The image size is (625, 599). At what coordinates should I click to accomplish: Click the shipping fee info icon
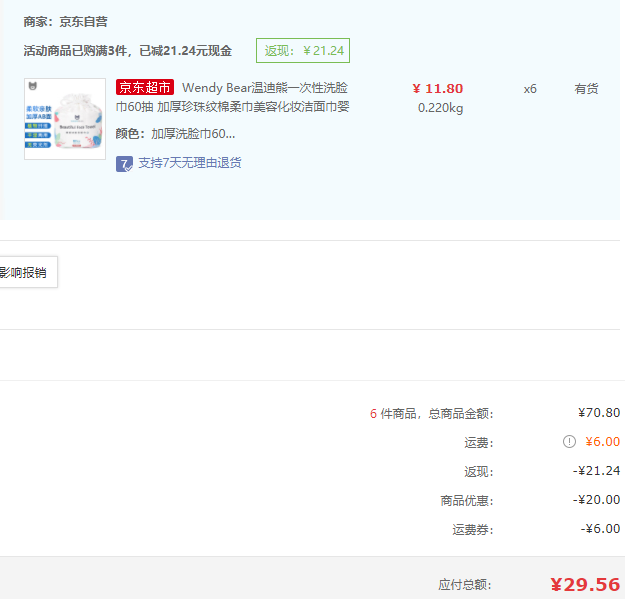pyautogui.click(x=569, y=442)
